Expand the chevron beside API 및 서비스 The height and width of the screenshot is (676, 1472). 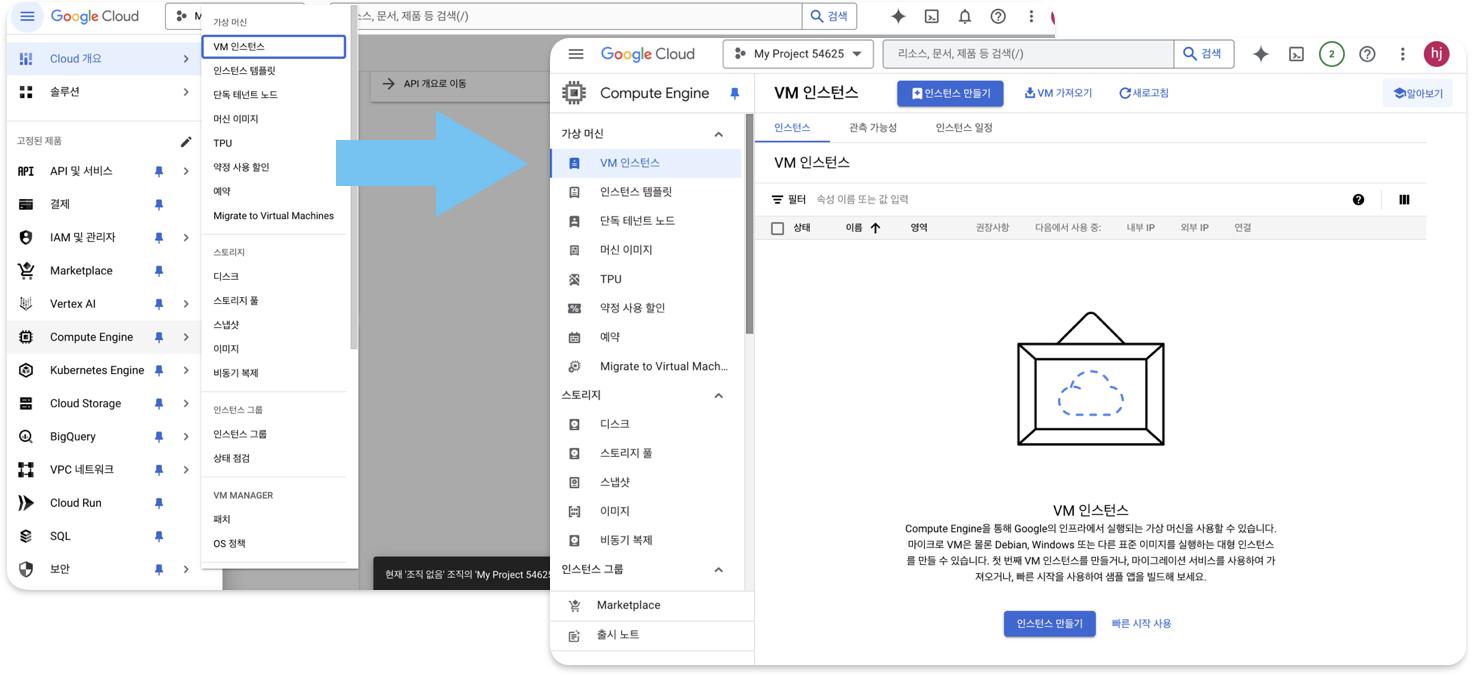[186, 171]
